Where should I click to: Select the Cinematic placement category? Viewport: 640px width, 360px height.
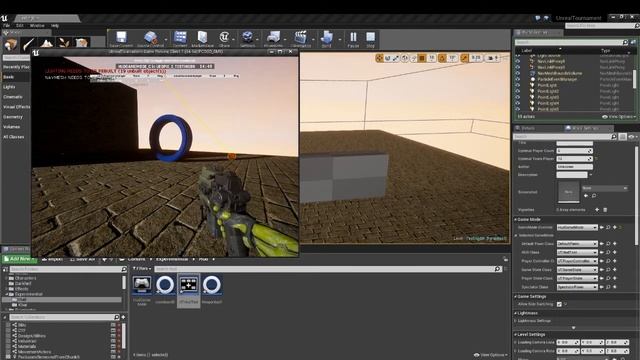[x=13, y=97]
